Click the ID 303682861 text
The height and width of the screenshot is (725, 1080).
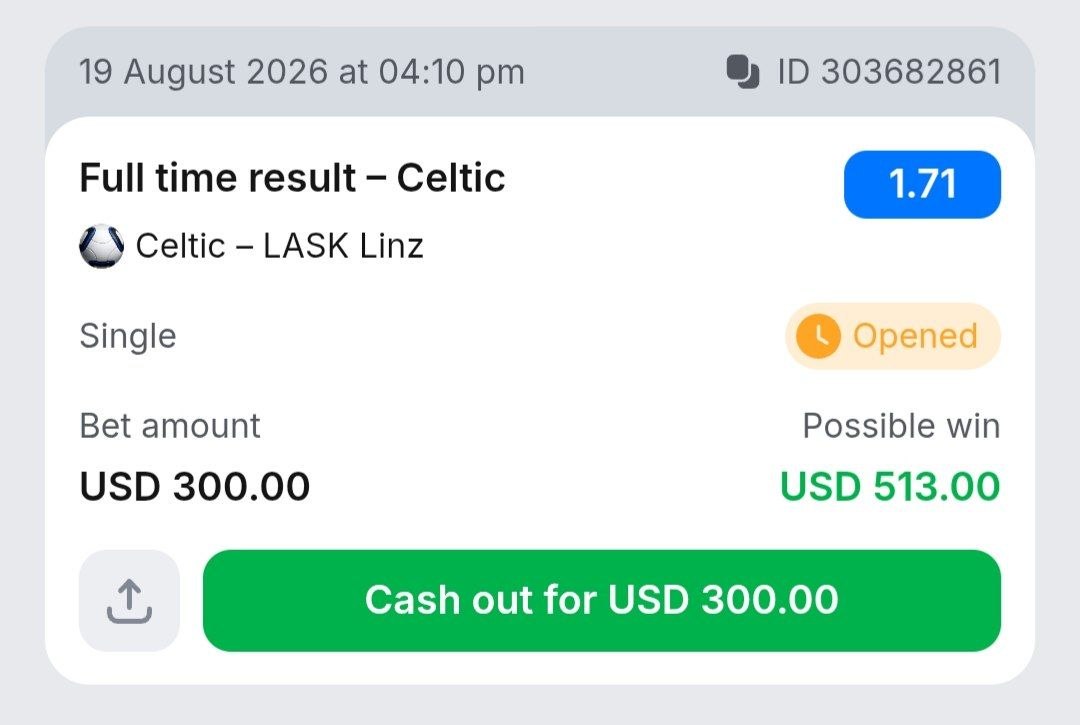(889, 72)
